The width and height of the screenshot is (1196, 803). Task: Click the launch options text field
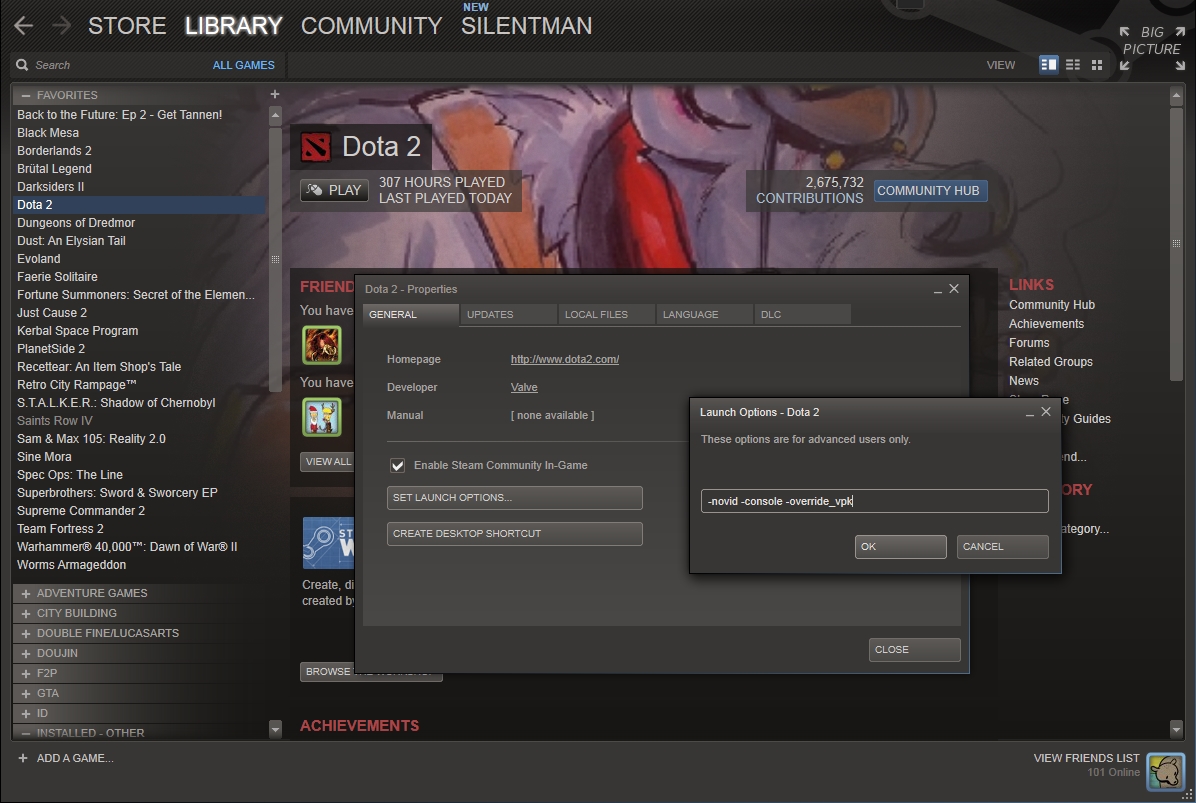[x=874, y=501]
